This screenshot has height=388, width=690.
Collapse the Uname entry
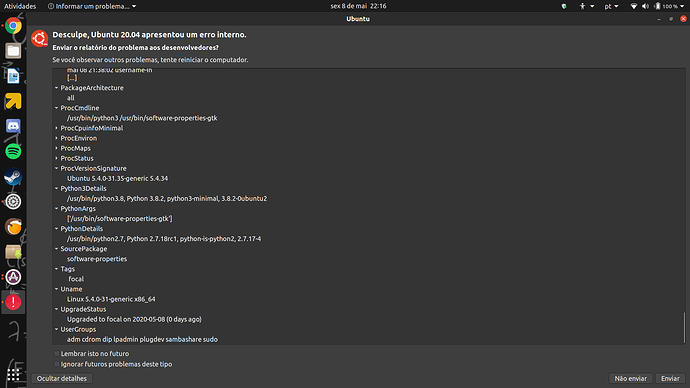coord(56,289)
